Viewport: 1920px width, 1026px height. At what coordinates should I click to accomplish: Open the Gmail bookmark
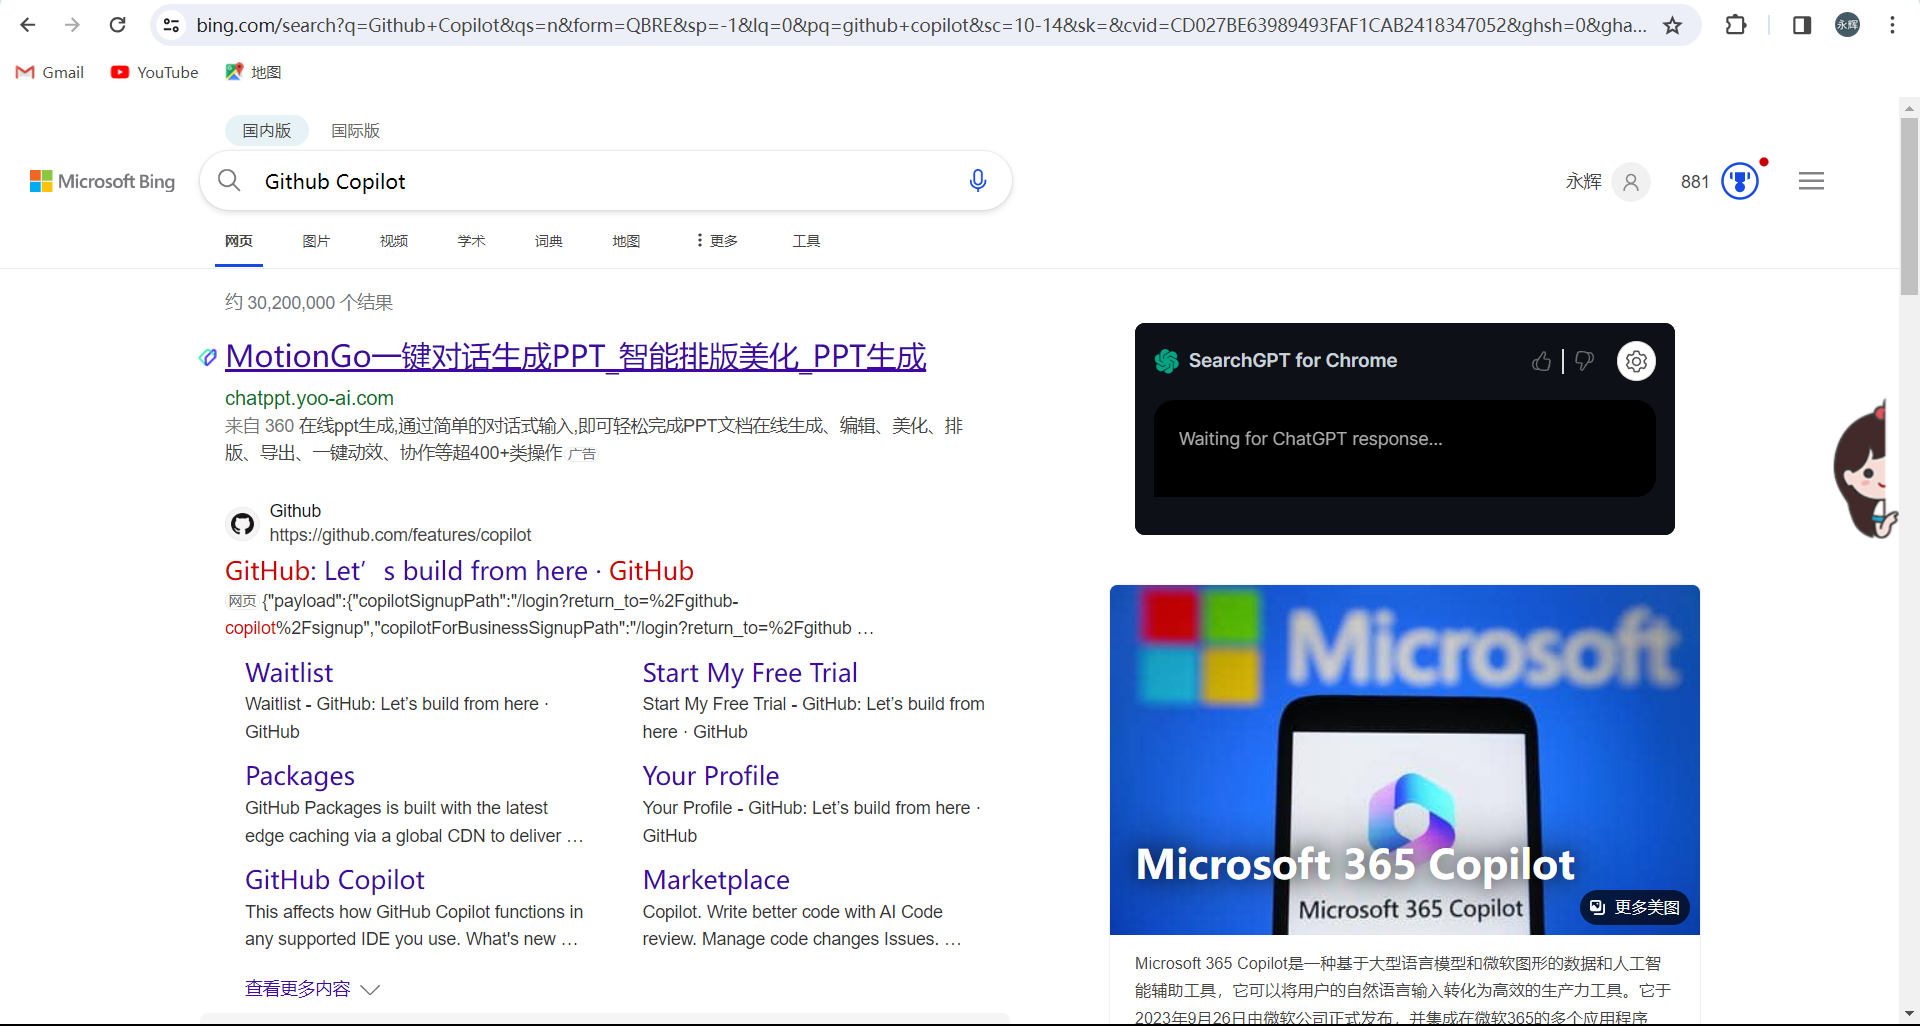click(x=50, y=72)
